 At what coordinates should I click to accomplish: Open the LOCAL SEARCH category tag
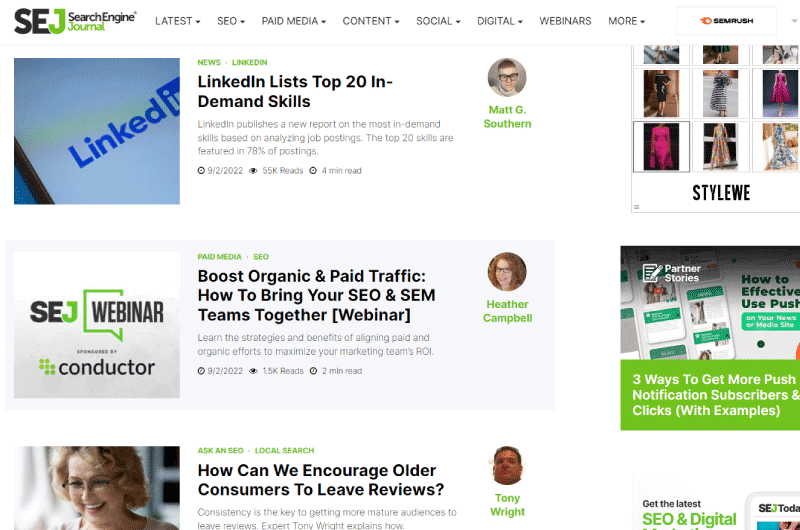point(284,450)
